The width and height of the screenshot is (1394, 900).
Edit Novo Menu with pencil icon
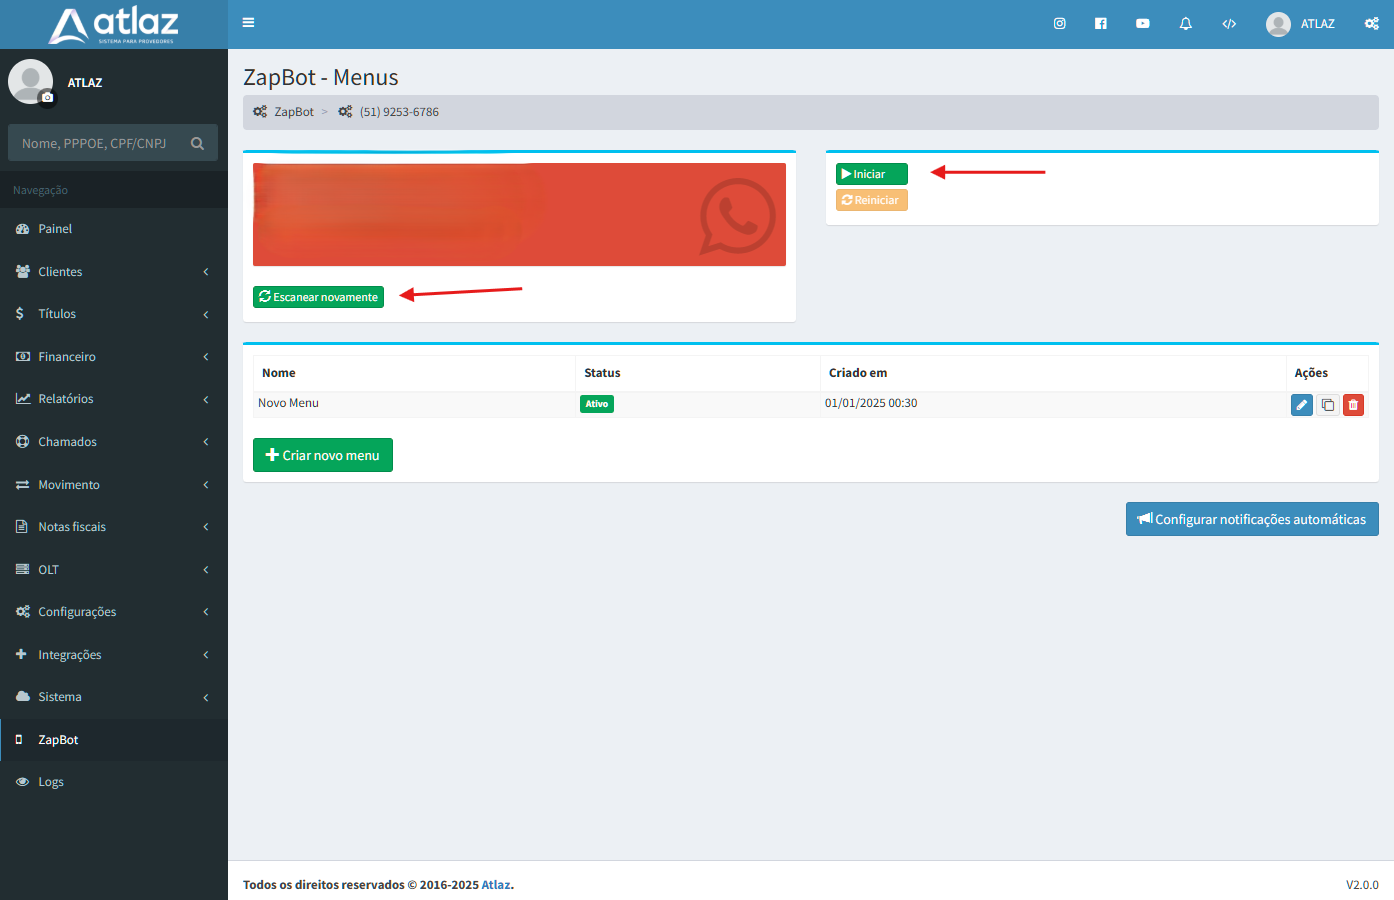[x=1301, y=405]
